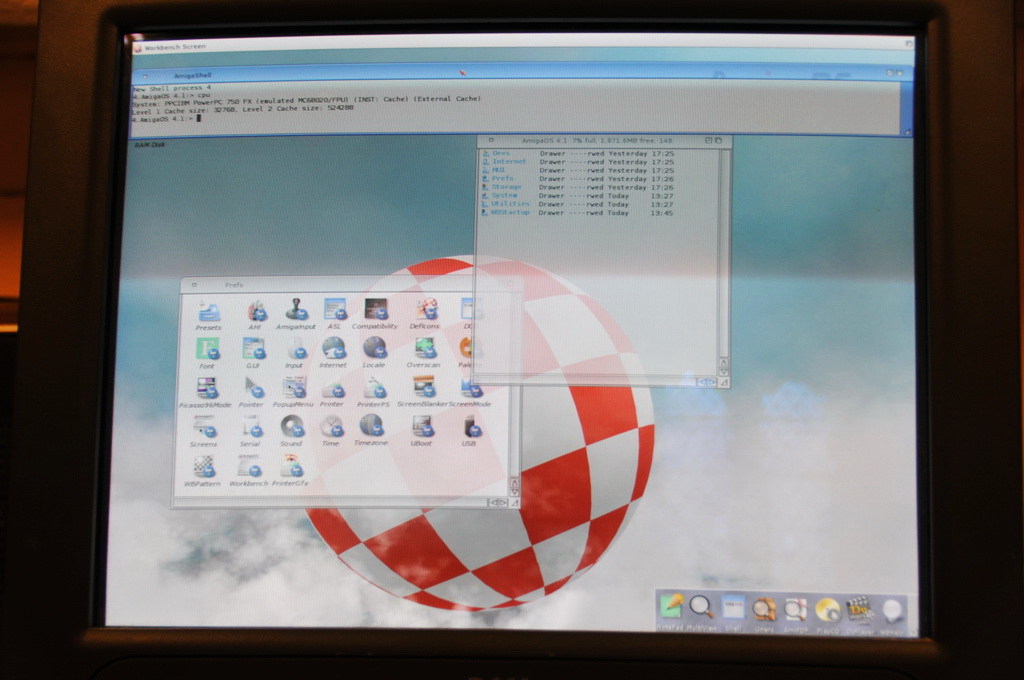Open the GUI prefs icon
Screen dimensions: 1024x680
253,353
